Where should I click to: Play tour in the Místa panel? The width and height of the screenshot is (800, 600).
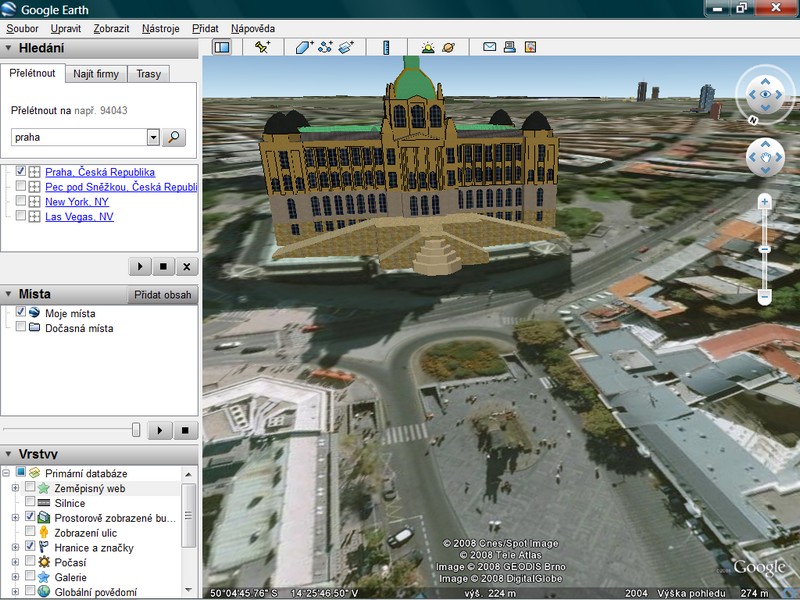pyautogui.click(x=160, y=431)
